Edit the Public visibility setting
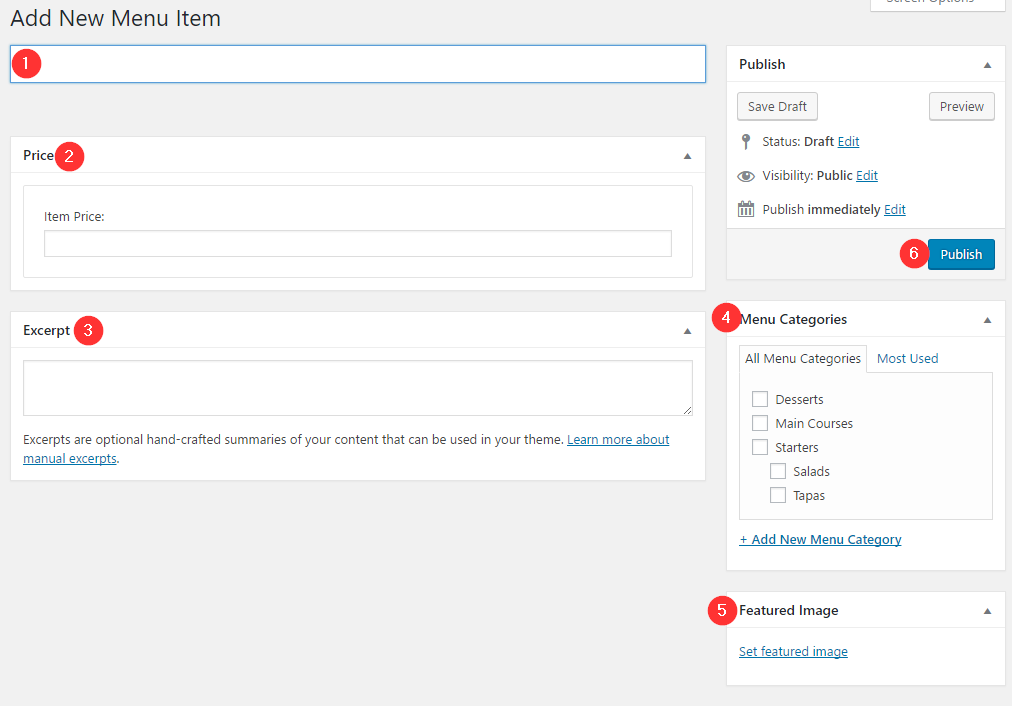This screenshot has height=706, width=1012. [867, 176]
